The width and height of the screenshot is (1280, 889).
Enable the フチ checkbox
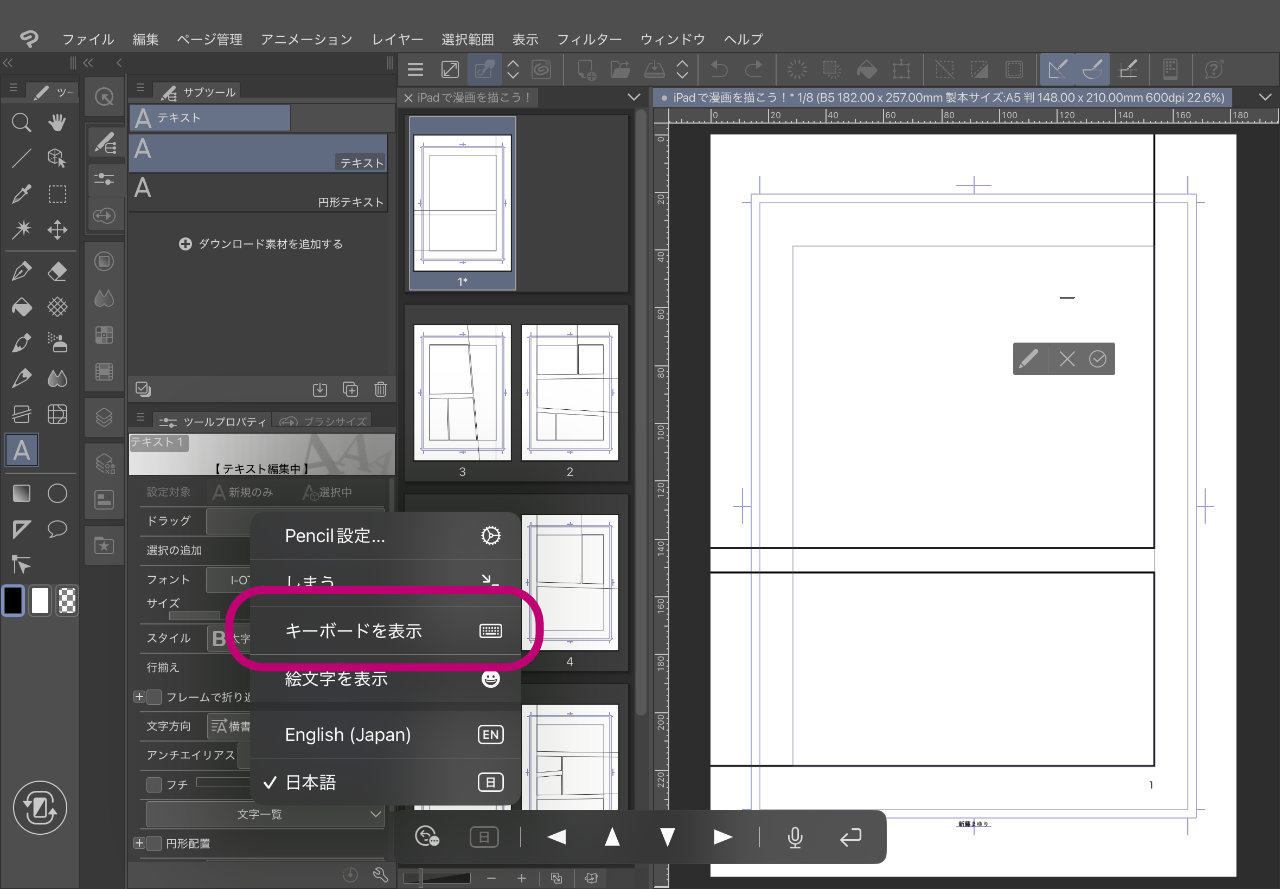tap(155, 785)
